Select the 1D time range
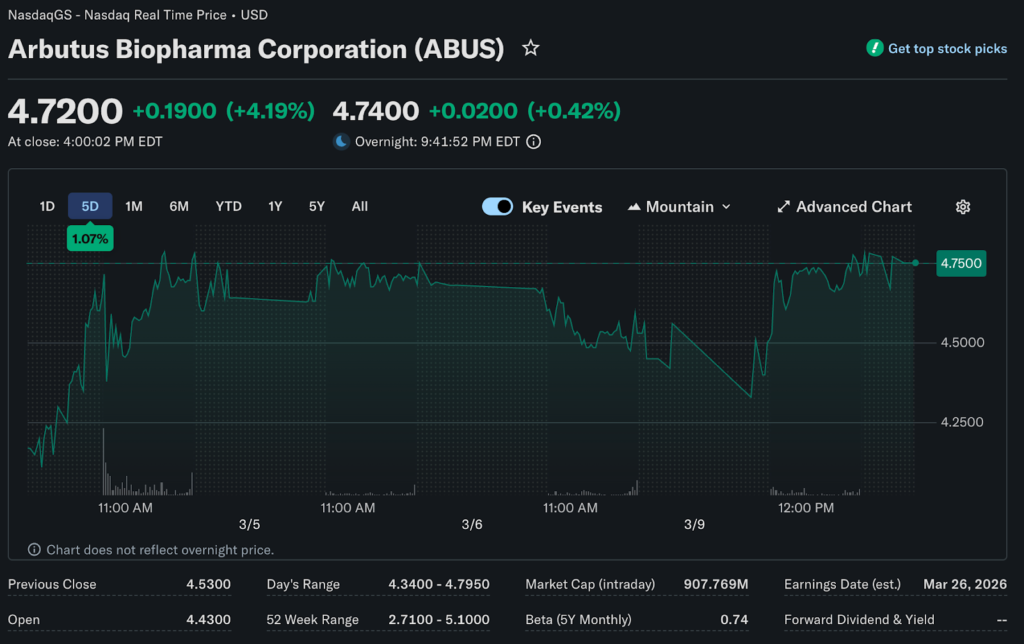 [x=47, y=206]
